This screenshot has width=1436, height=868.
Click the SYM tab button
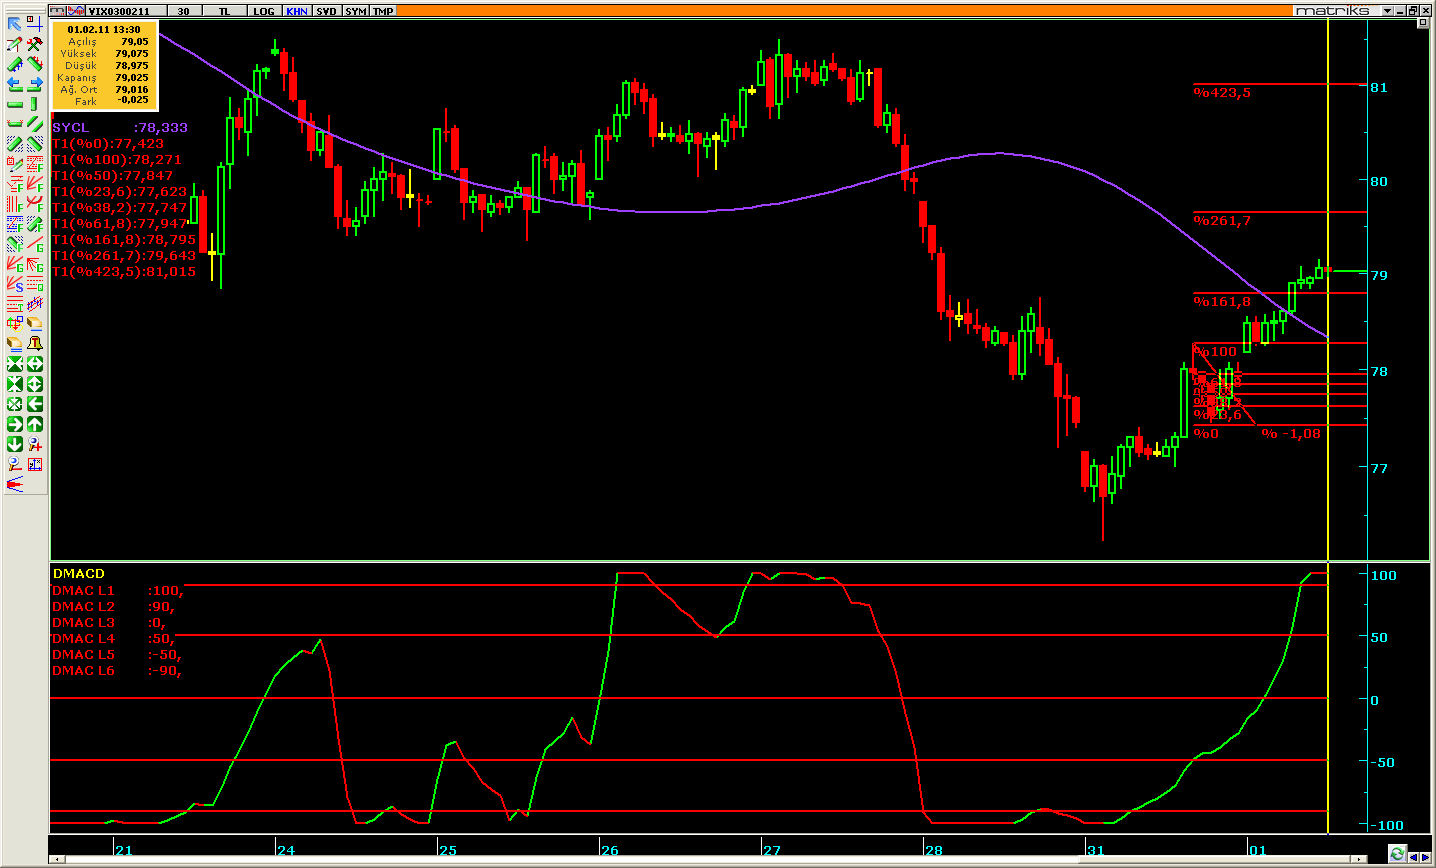pyautogui.click(x=355, y=11)
